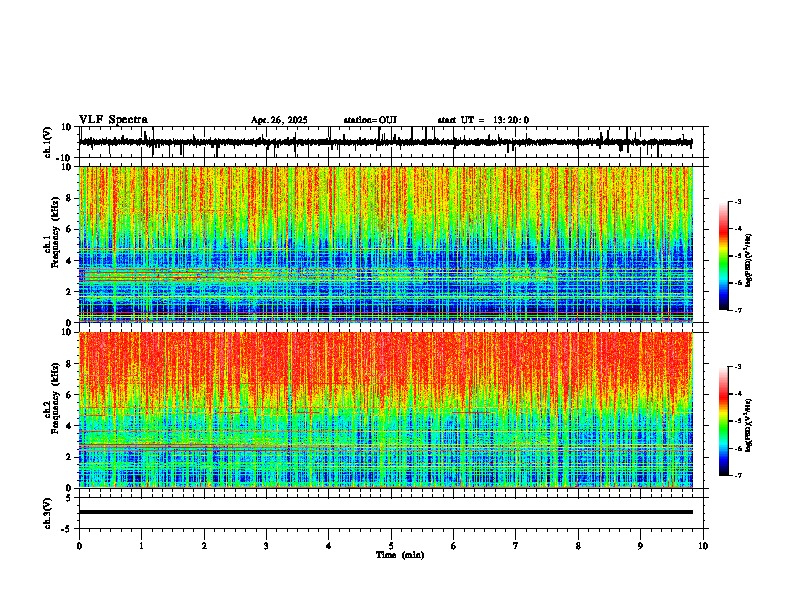Click the ch.1 spectrogram plot

pyautogui.click(x=386, y=244)
